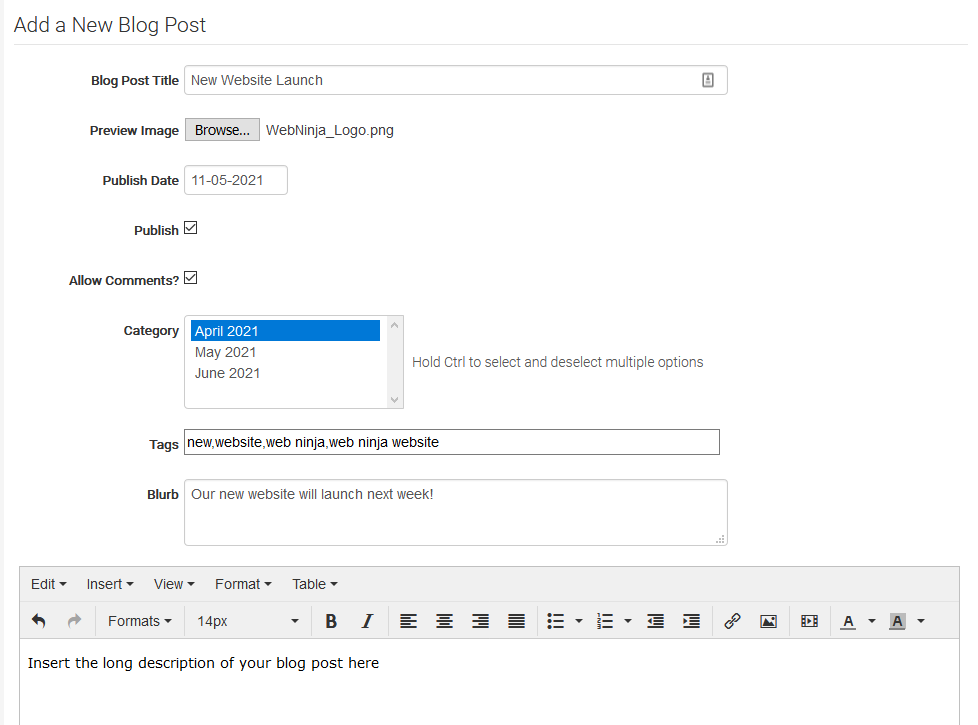Open the text color picker arrow

coord(872,621)
